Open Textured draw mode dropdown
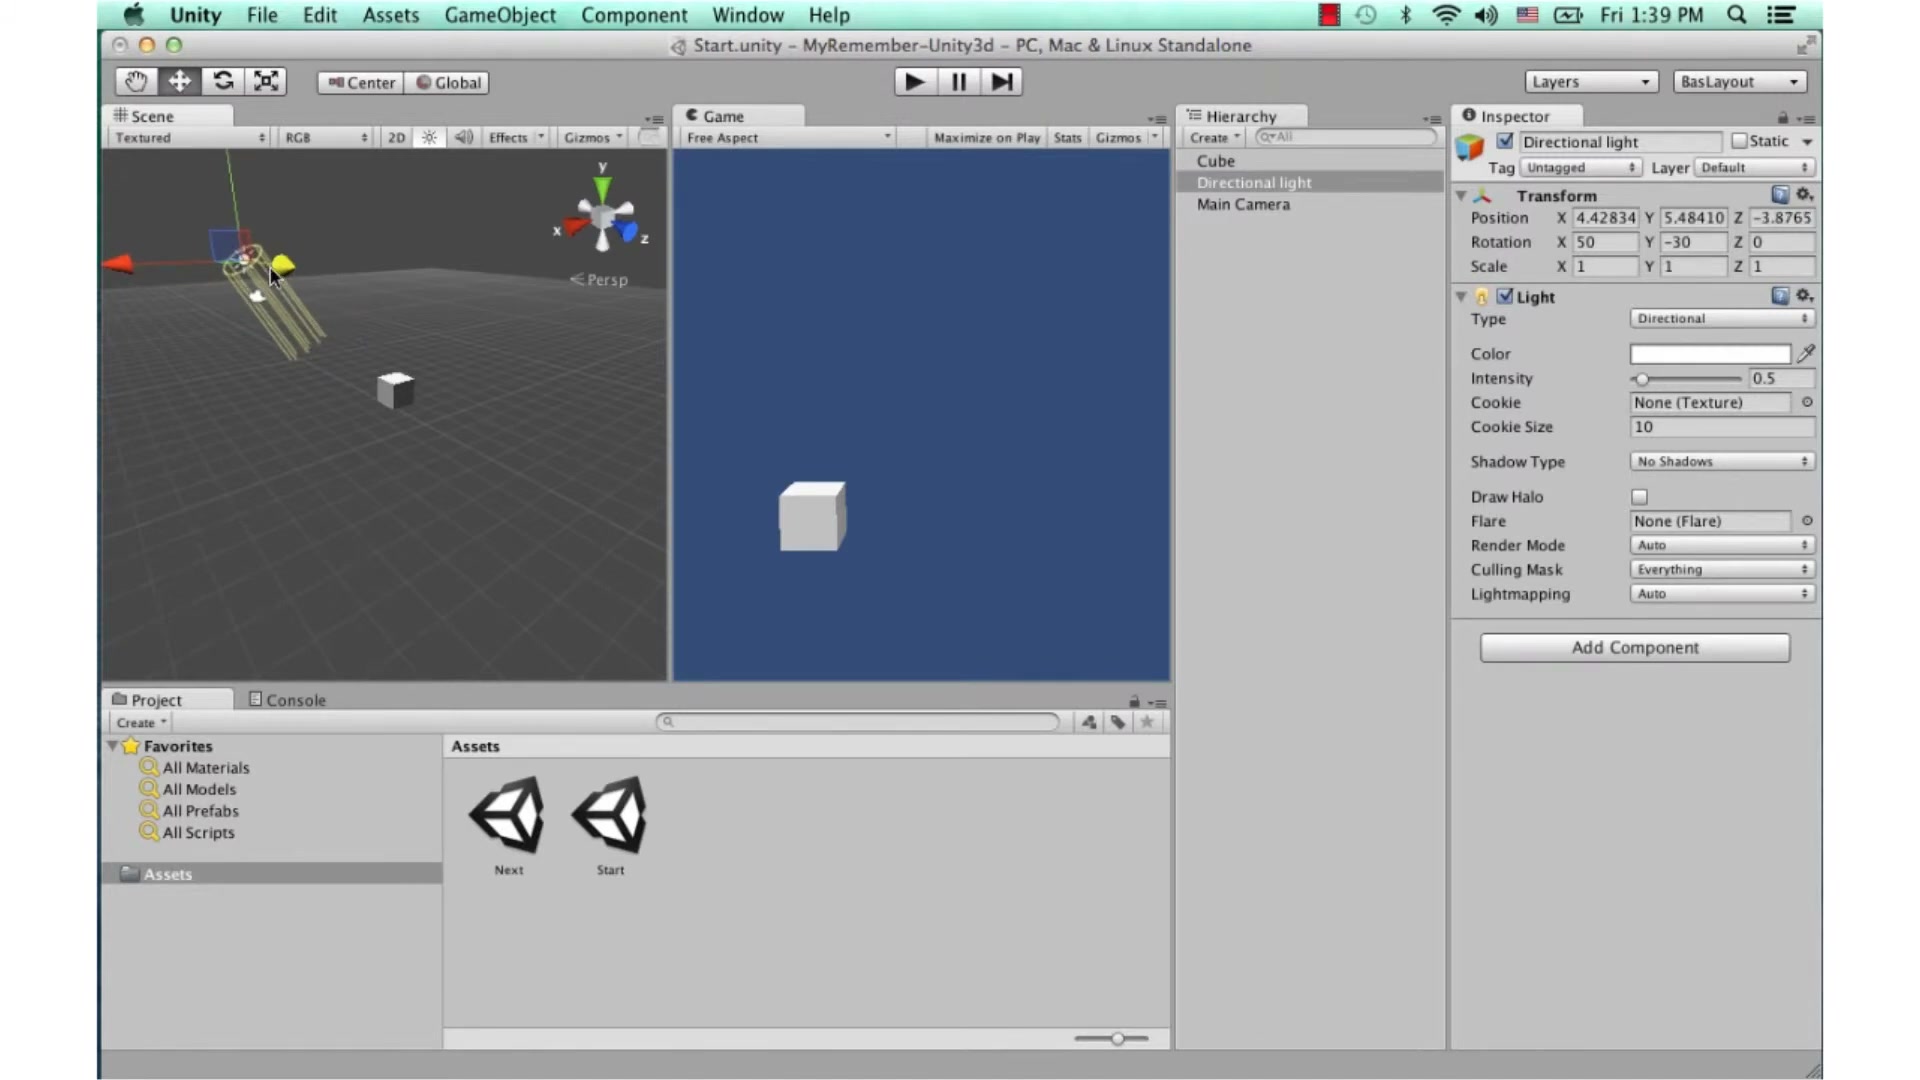This screenshot has height=1080, width=1920. click(x=189, y=138)
